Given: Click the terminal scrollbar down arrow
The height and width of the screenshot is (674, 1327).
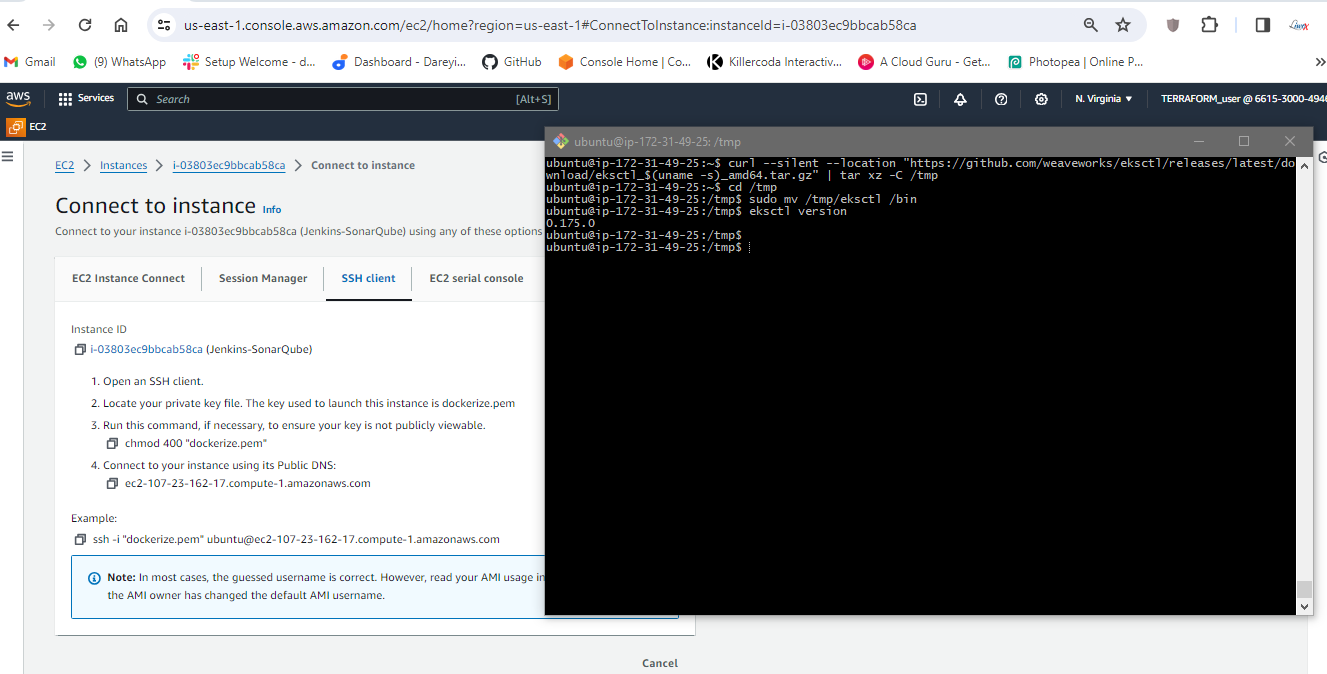Looking at the screenshot, I should coord(1303,606).
